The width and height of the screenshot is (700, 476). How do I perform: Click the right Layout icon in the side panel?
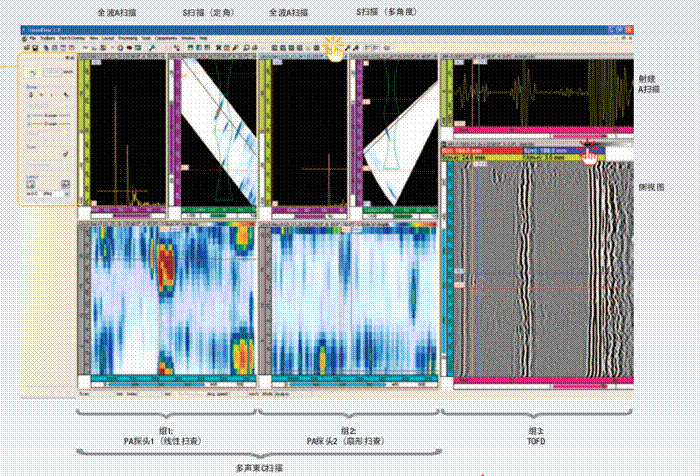(65, 184)
